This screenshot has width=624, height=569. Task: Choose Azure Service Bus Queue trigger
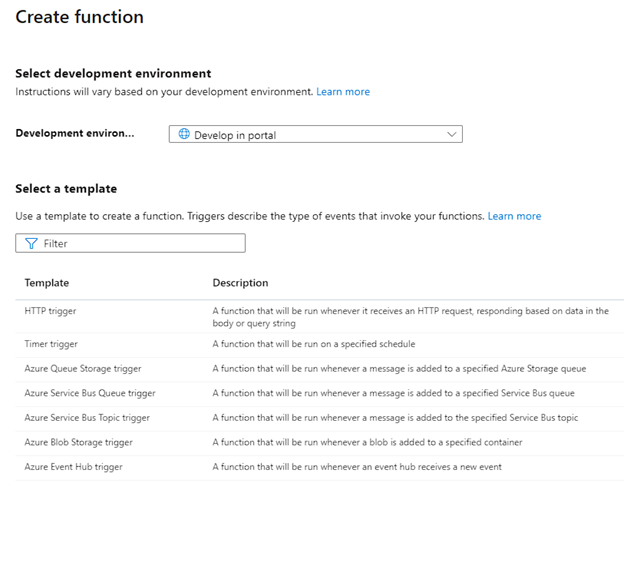(90, 393)
